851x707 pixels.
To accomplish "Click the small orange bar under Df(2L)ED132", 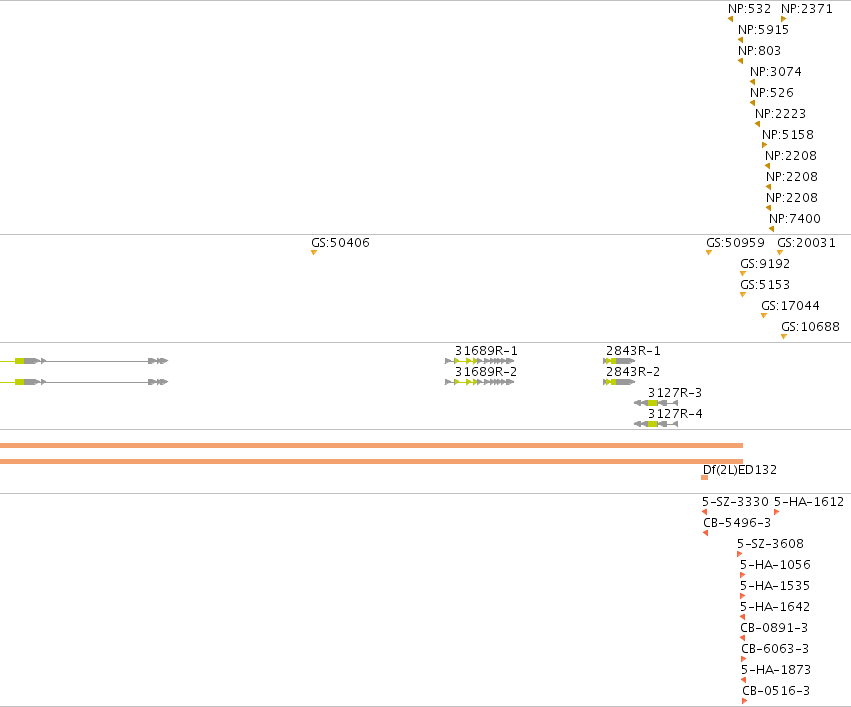I will tap(704, 477).
